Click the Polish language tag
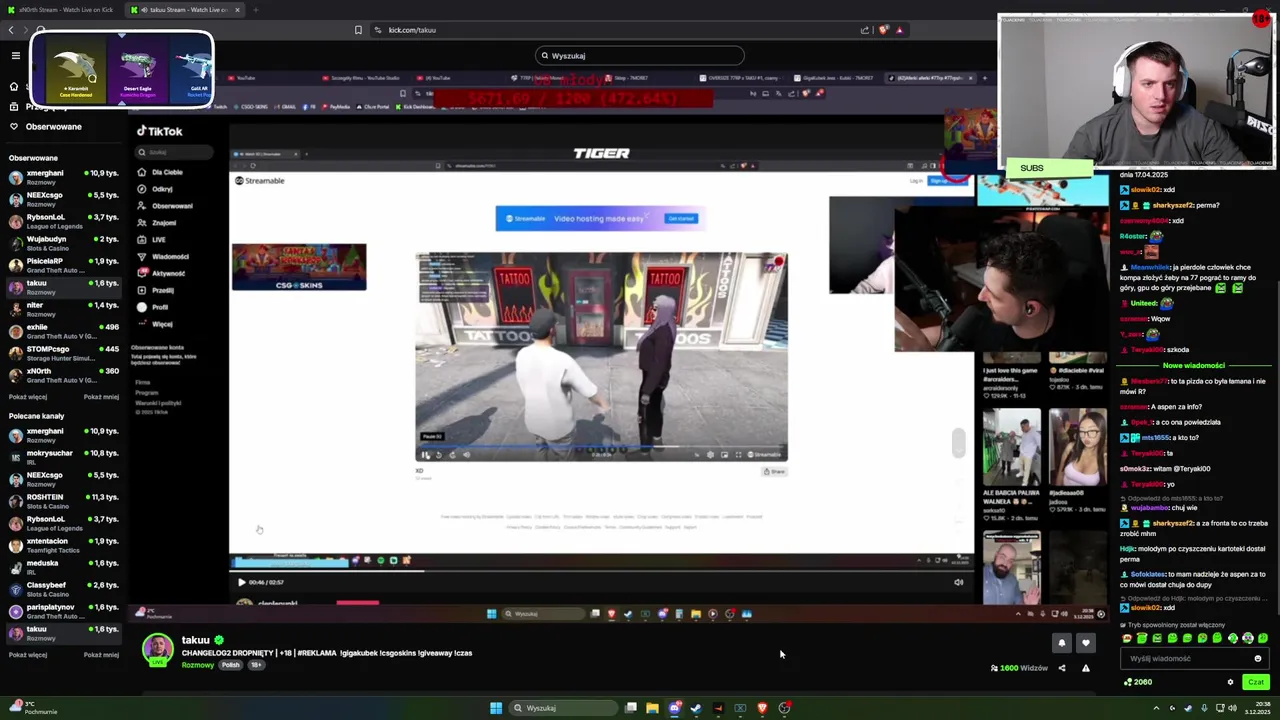The width and height of the screenshot is (1280, 720). (x=231, y=665)
